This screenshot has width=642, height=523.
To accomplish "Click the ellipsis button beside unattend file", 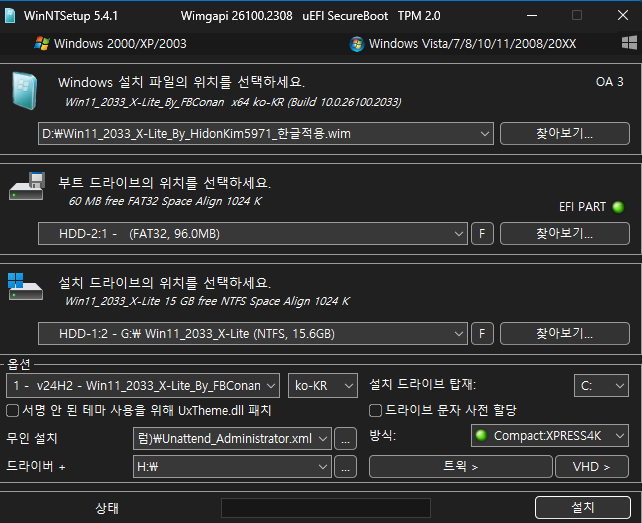I will 346,439.
